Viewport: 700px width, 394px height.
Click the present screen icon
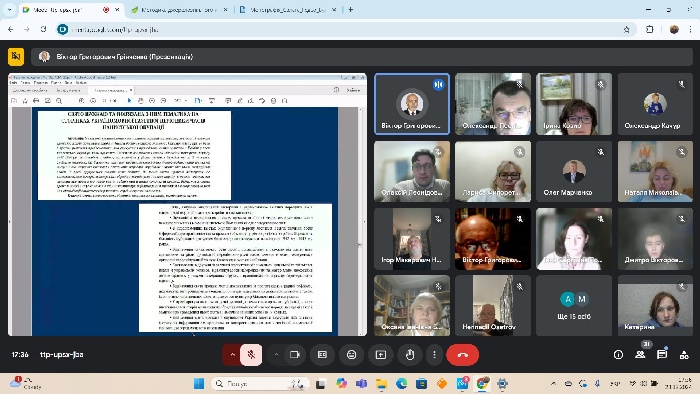[381, 355]
